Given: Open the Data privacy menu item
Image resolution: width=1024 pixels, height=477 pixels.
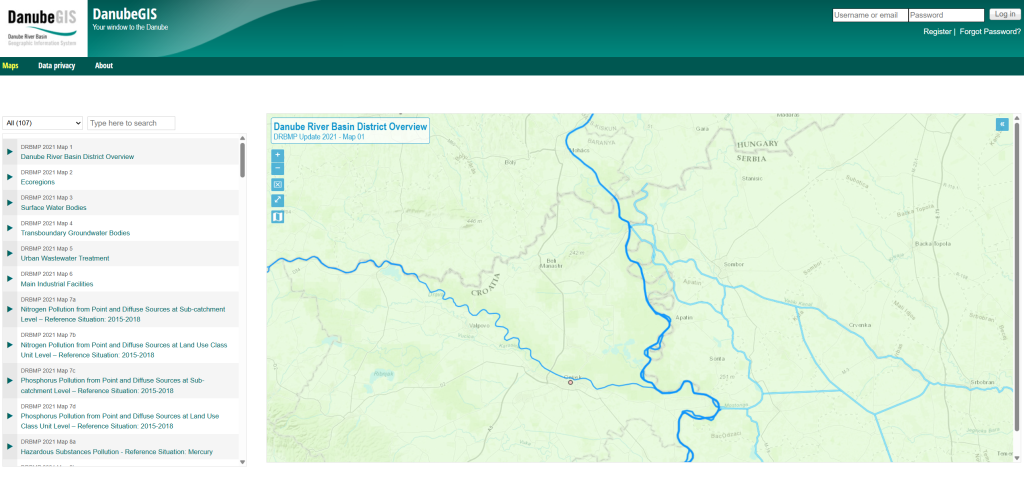Looking at the screenshot, I should click(x=56, y=66).
